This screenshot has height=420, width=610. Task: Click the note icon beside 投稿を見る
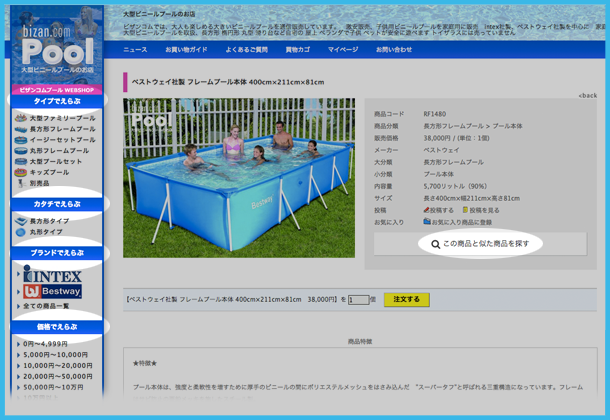tap(466, 210)
